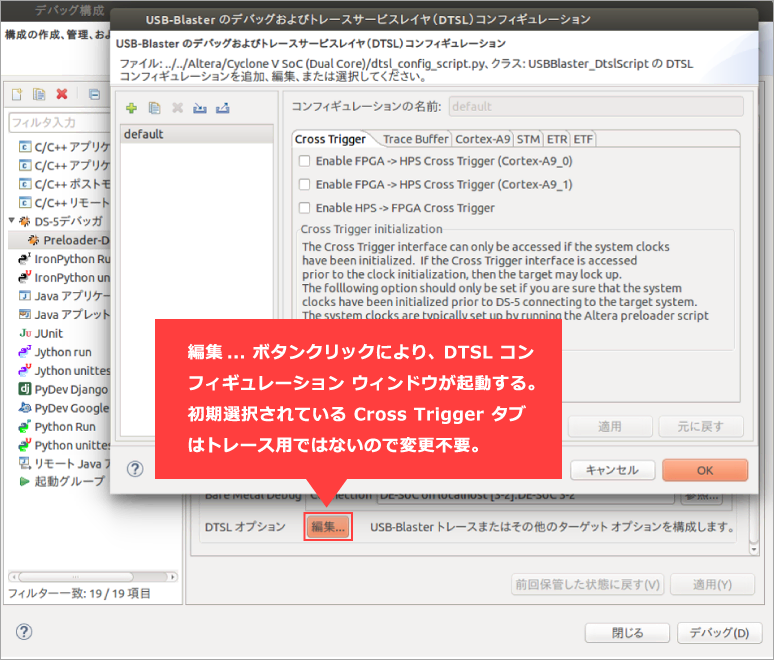Open the Cortex-A9 tab
Screen dimensions: 774x660
coord(483,139)
